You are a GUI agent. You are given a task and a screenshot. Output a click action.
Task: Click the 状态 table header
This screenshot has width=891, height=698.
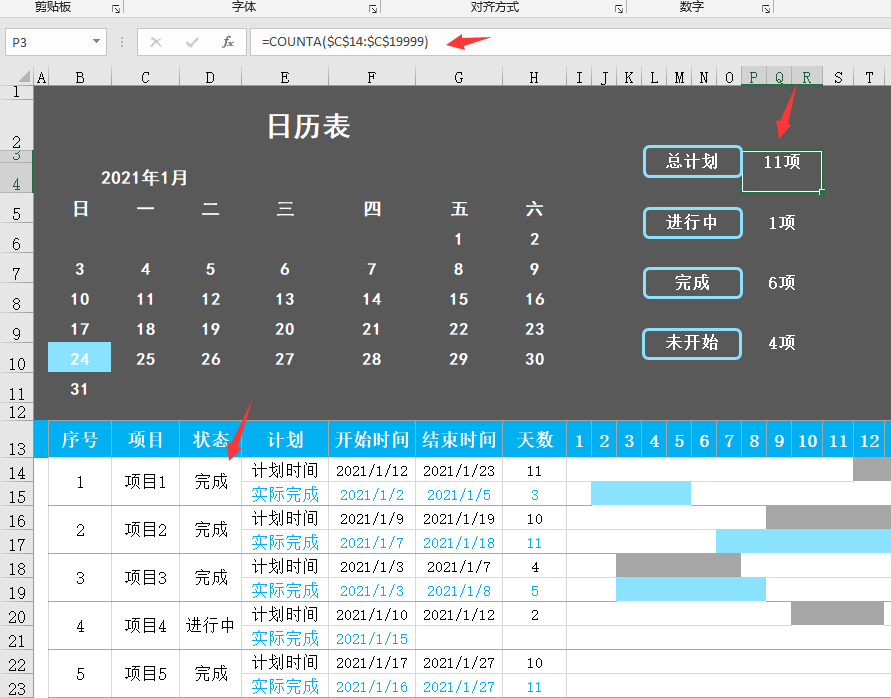coord(211,439)
